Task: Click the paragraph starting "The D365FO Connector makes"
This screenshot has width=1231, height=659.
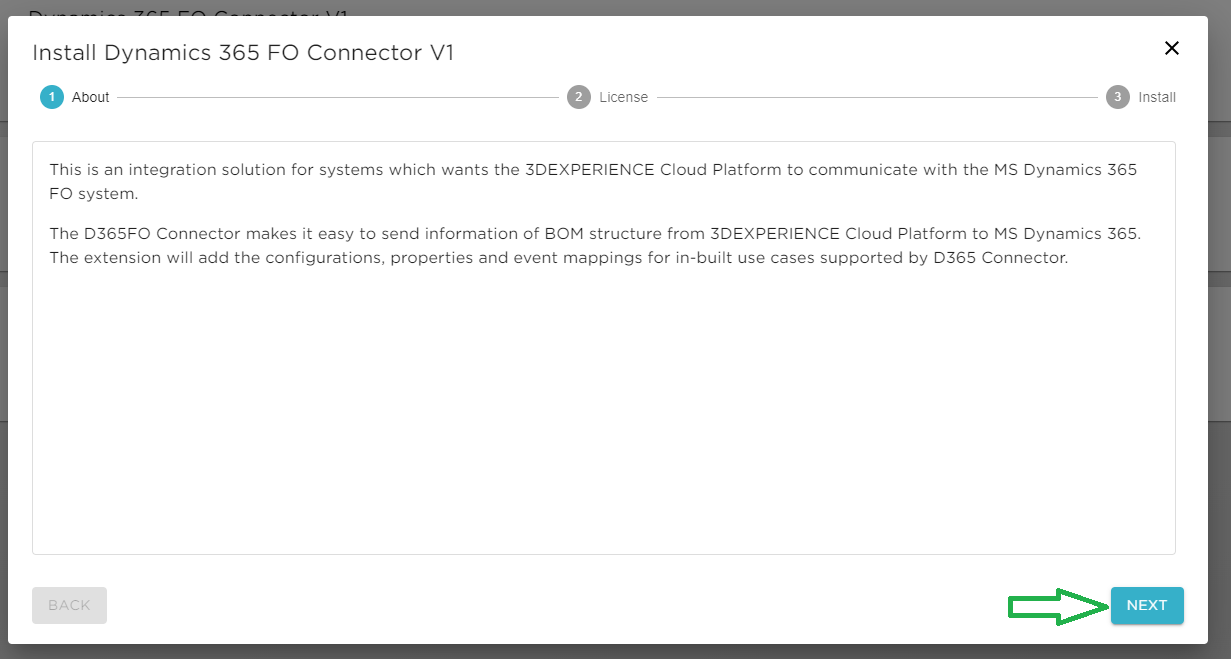Action: coord(594,234)
